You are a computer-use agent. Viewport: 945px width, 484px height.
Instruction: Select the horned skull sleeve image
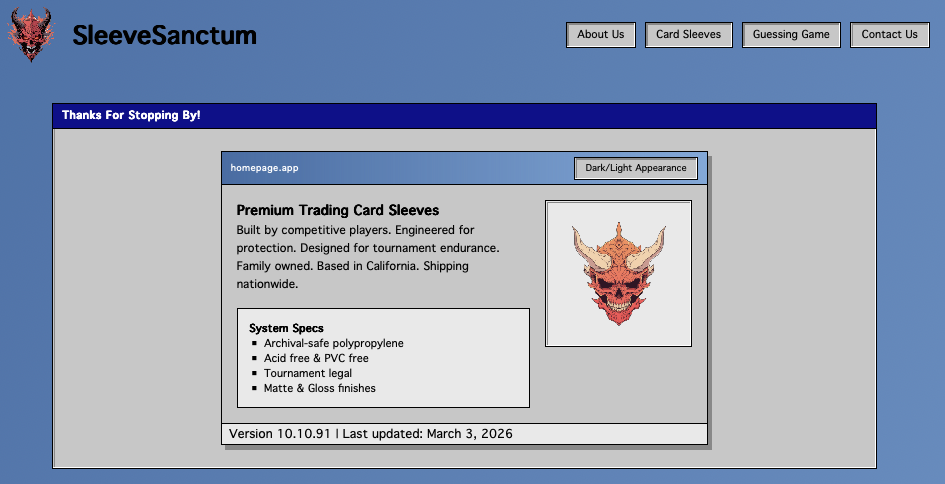pyautogui.click(x=618, y=274)
